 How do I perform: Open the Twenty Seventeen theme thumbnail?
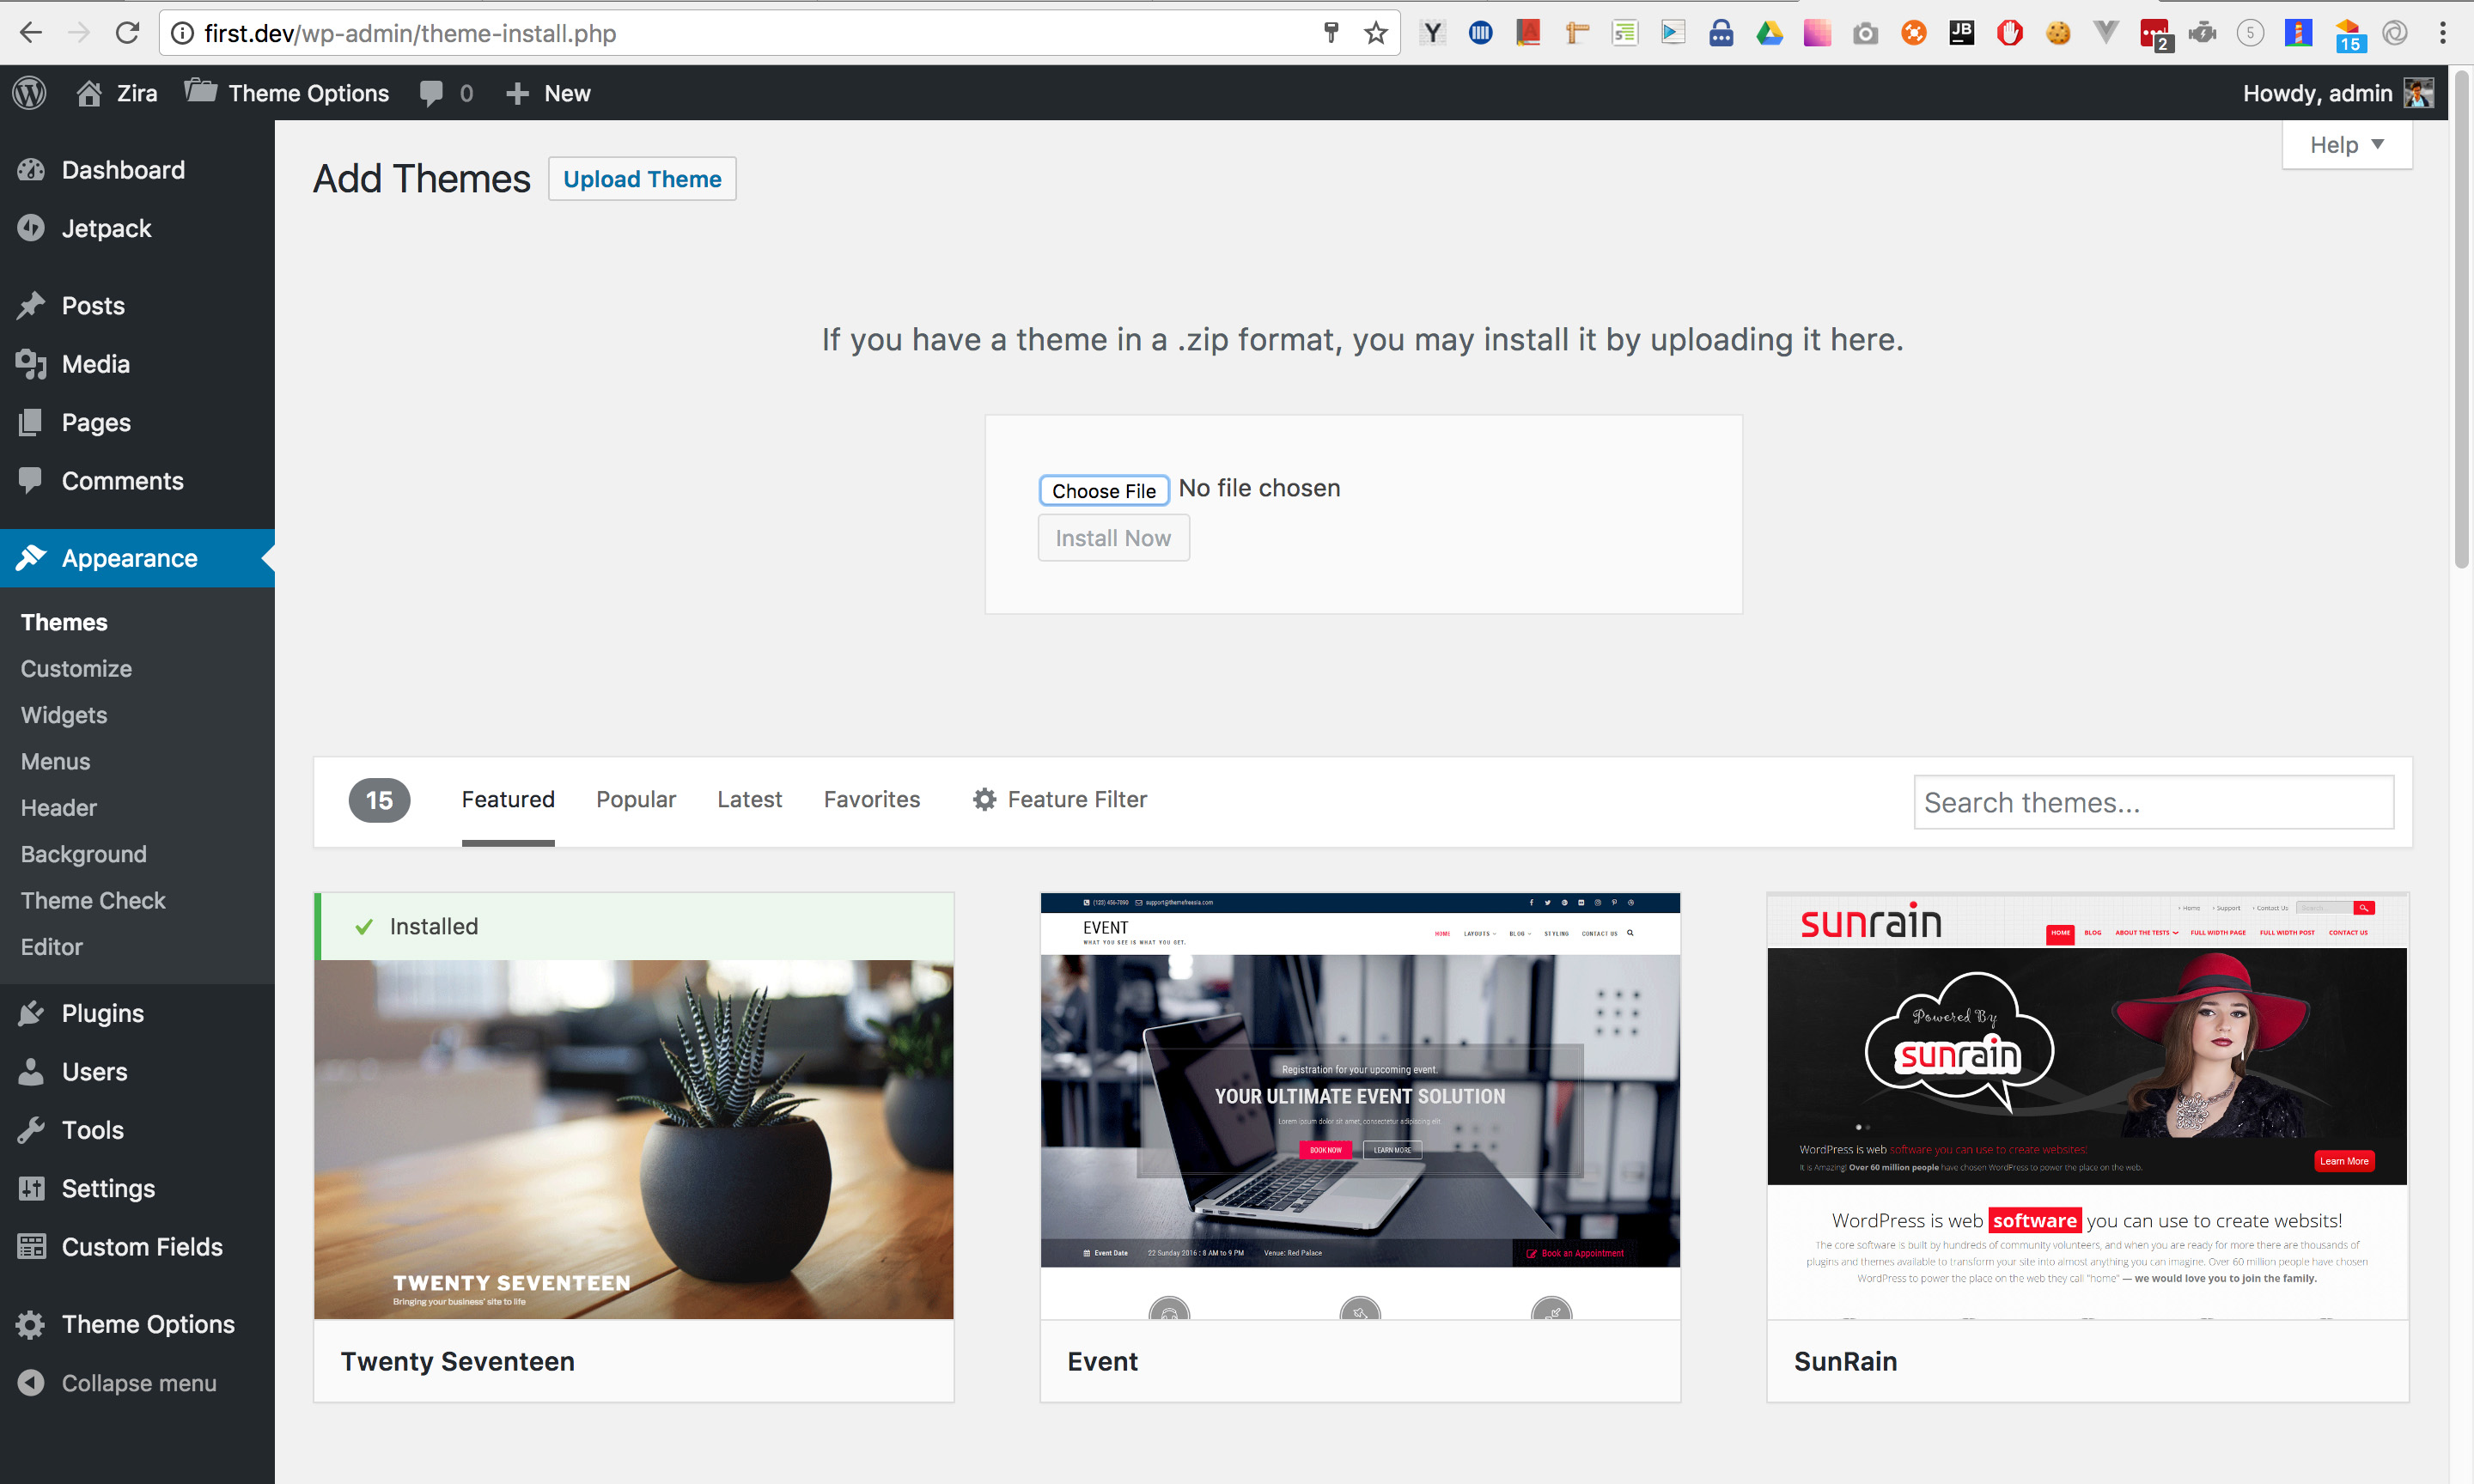point(634,1139)
